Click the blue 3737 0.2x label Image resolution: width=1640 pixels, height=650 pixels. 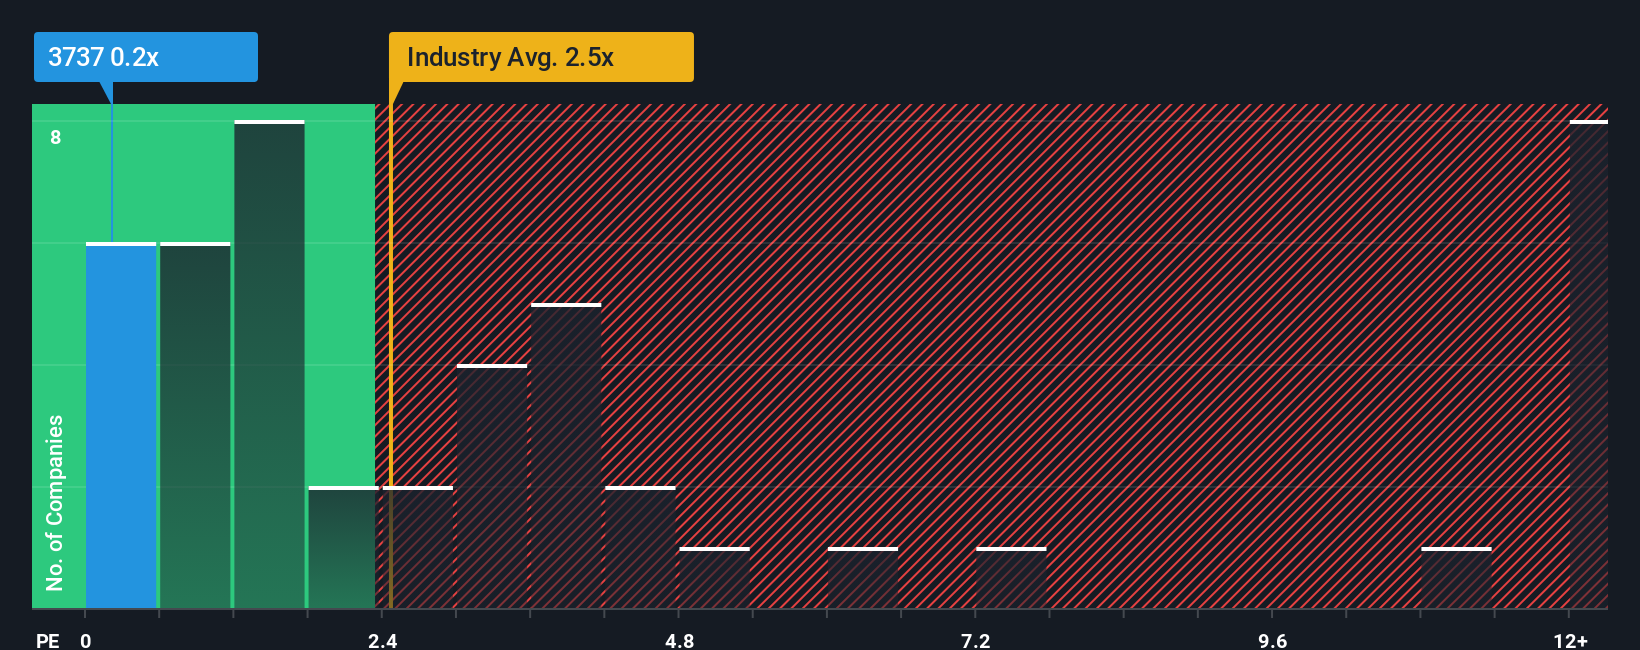pos(146,57)
